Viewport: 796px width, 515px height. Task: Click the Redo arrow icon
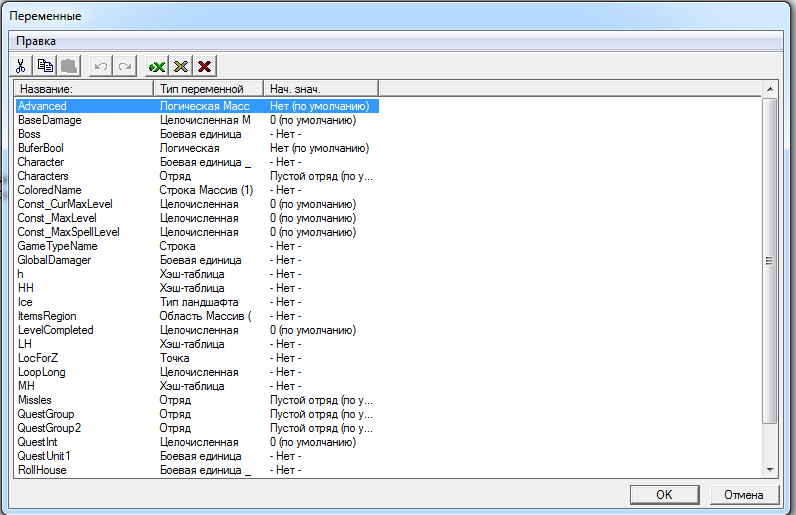point(125,66)
